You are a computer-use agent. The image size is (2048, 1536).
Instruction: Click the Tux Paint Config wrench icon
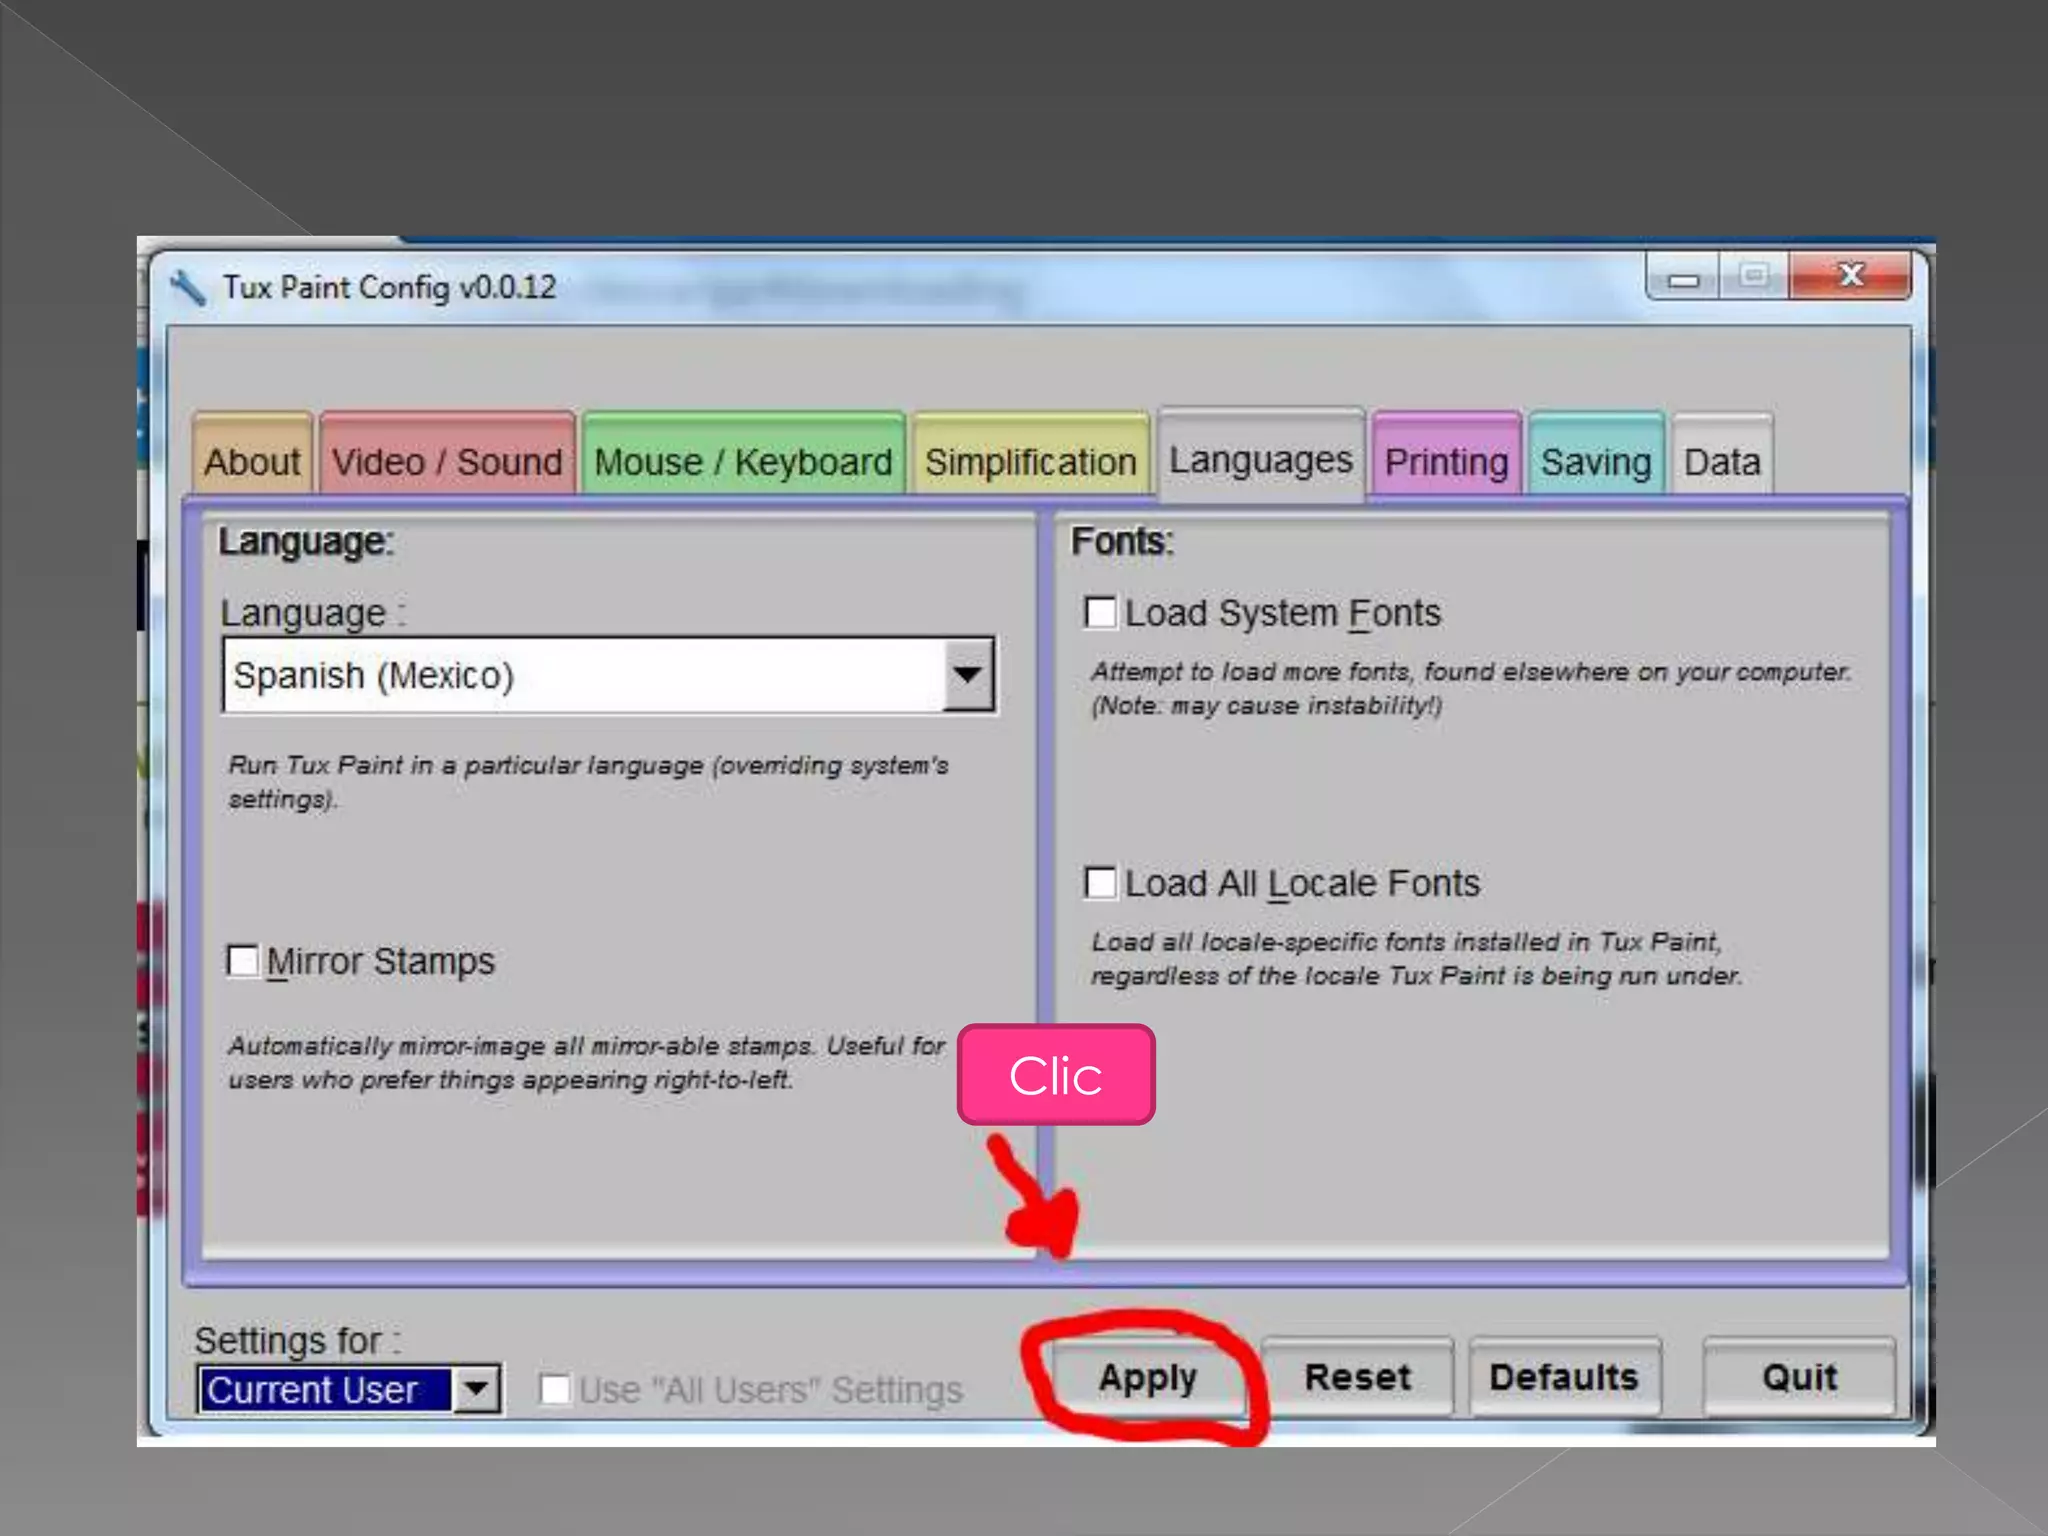(x=187, y=288)
